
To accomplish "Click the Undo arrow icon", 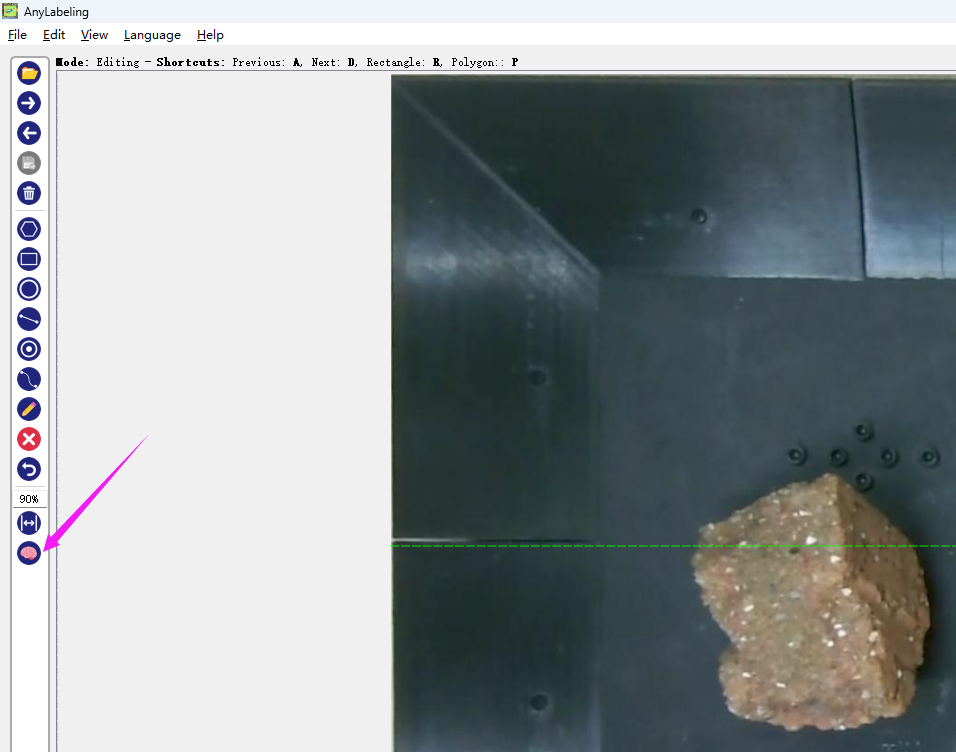I will point(29,469).
